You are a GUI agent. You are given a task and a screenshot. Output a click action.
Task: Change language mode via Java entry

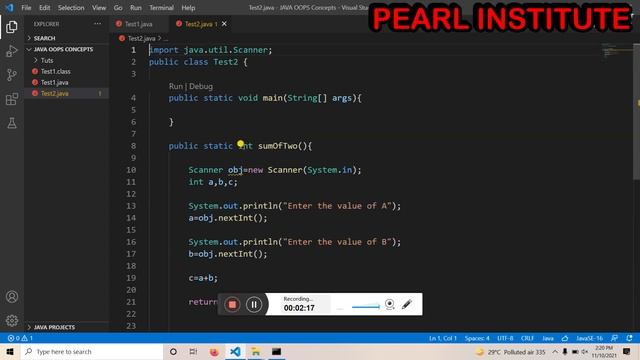click(x=548, y=338)
